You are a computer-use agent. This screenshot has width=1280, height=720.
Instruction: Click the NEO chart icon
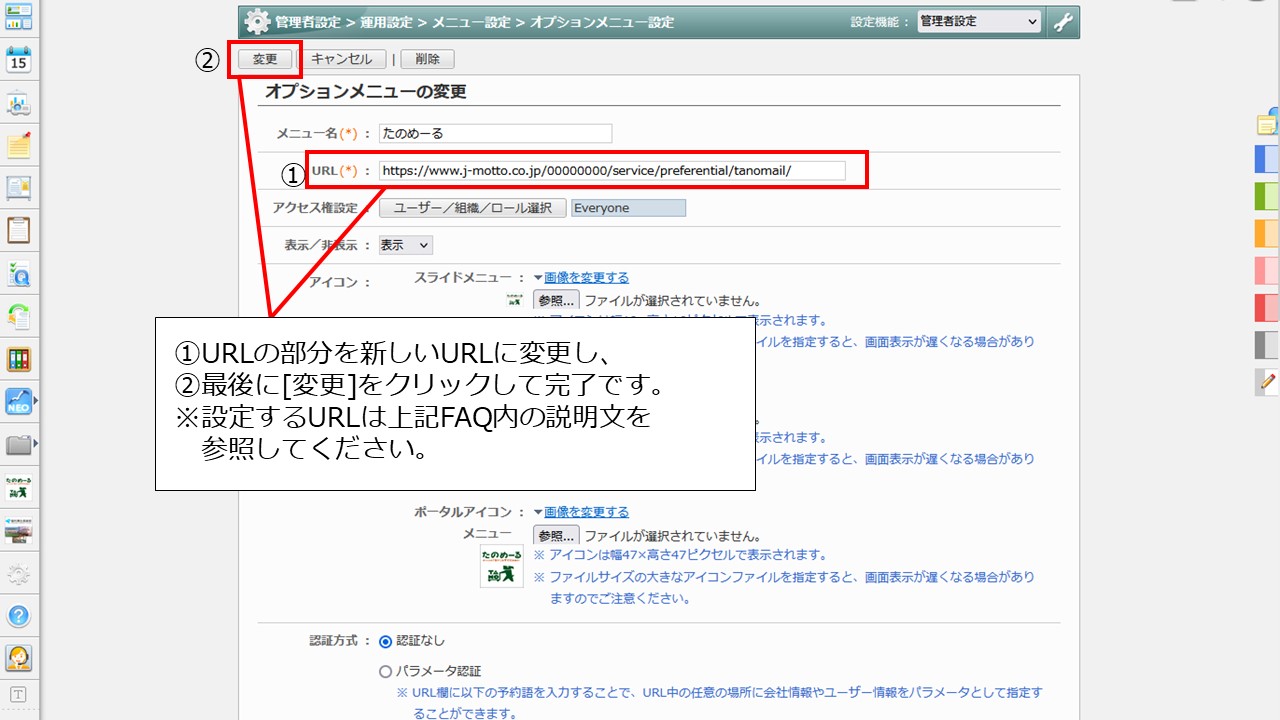click(18, 401)
